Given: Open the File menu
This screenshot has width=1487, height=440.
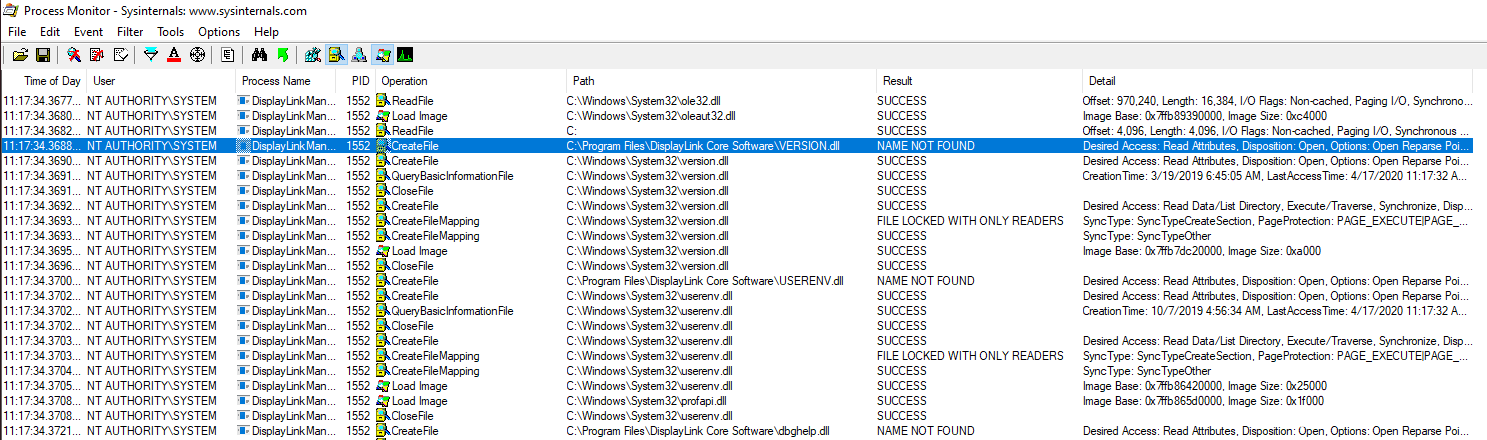Looking at the screenshot, I should coord(17,32).
